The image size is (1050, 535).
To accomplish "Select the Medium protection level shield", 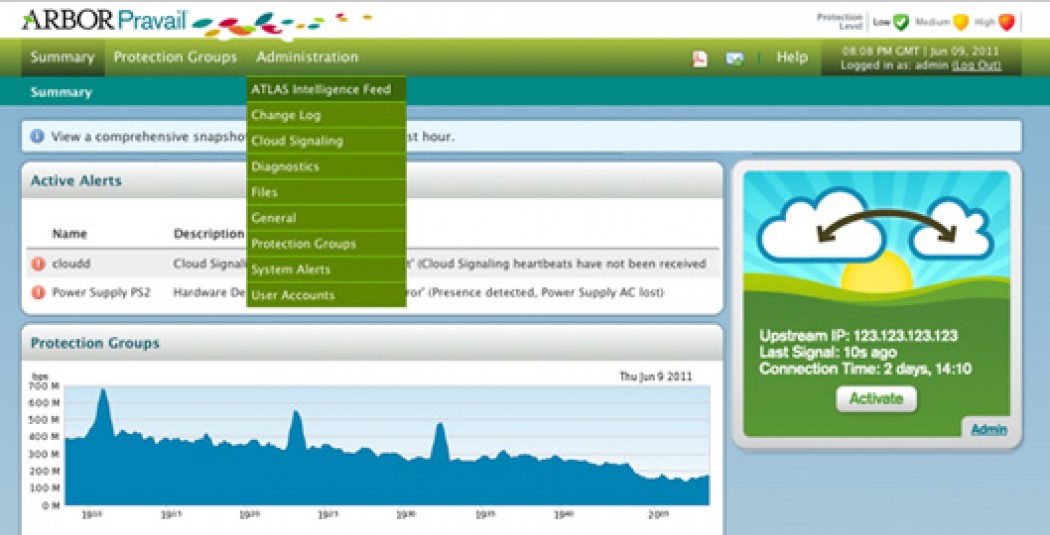I will coord(961,22).
